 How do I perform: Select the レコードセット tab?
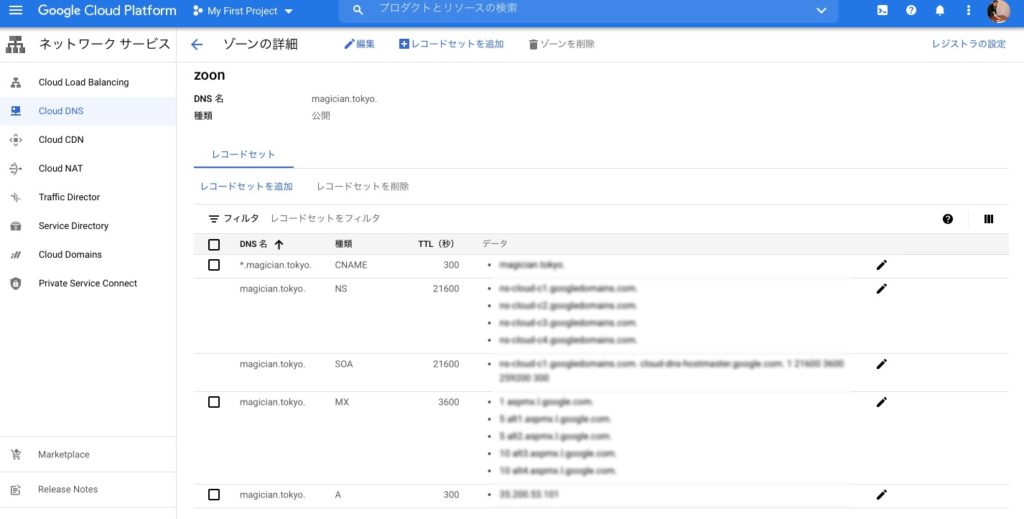click(x=243, y=155)
